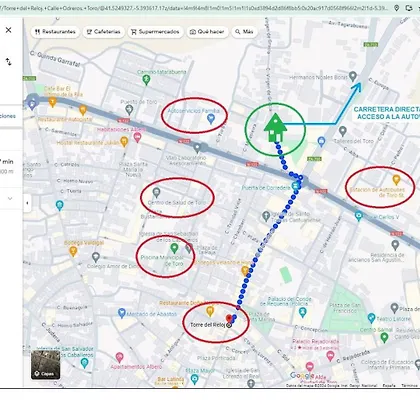Select the Puerta de Corredera landmark pin
Image resolution: width=420 pixels, height=420 pixels.
[x=295, y=186]
